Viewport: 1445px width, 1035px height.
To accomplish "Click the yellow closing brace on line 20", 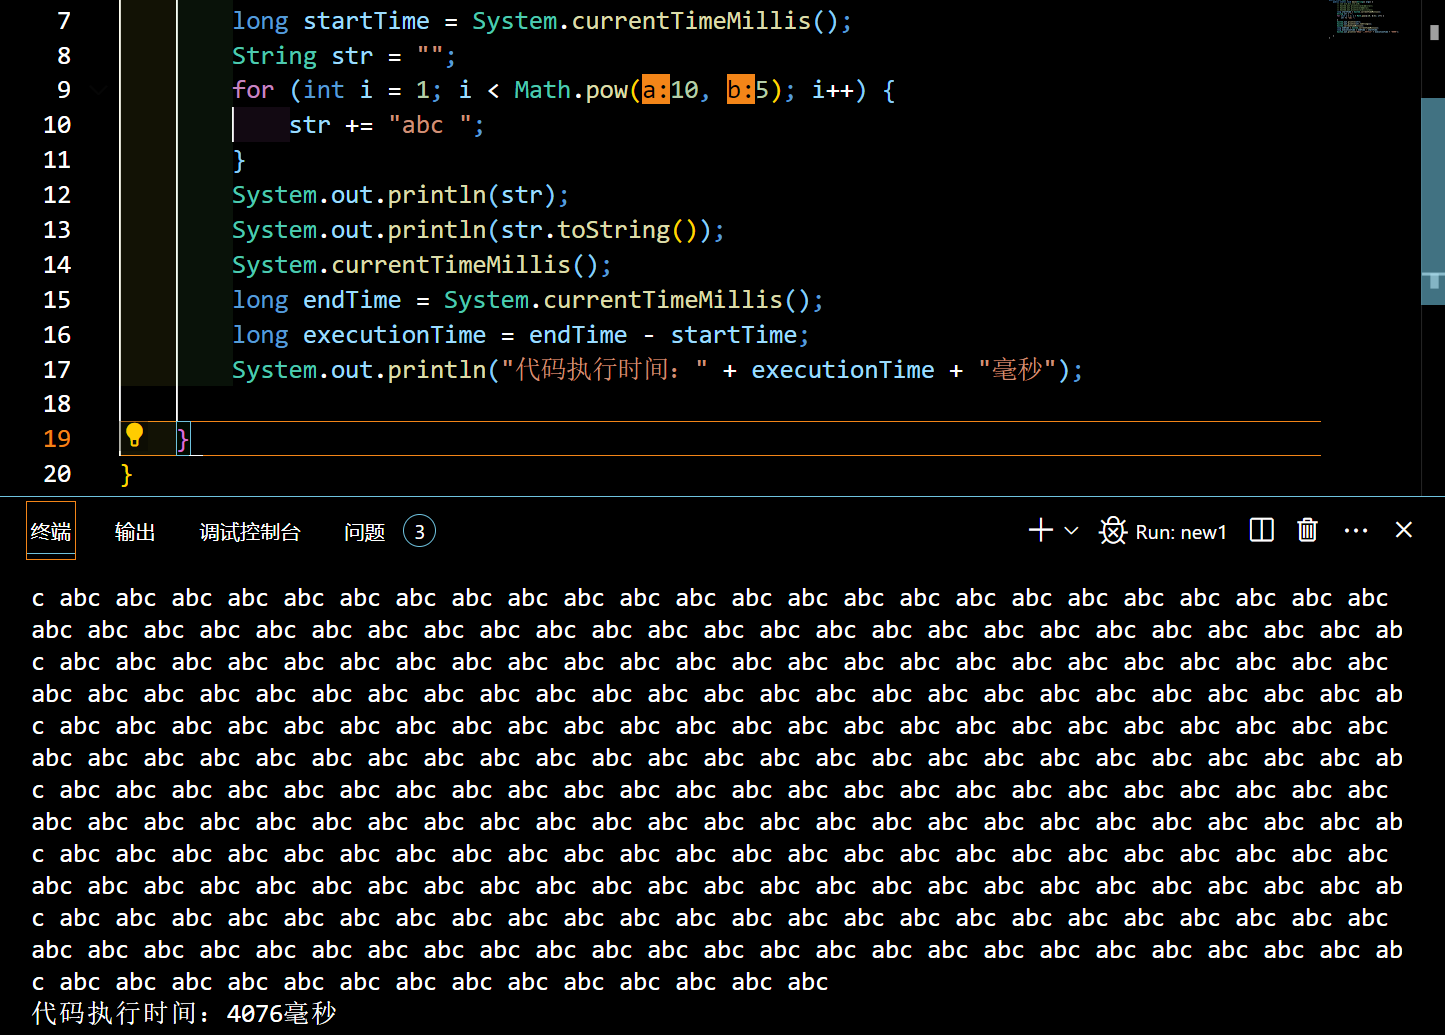I will pyautogui.click(x=126, y=474).
